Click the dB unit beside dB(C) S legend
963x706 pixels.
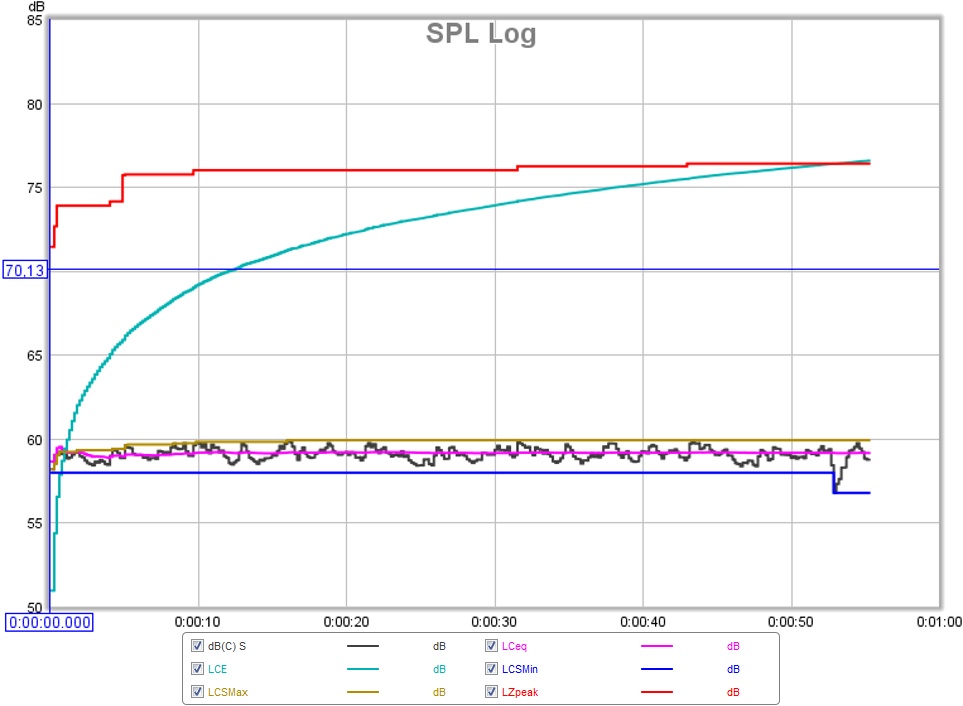(x=439, y=646)
